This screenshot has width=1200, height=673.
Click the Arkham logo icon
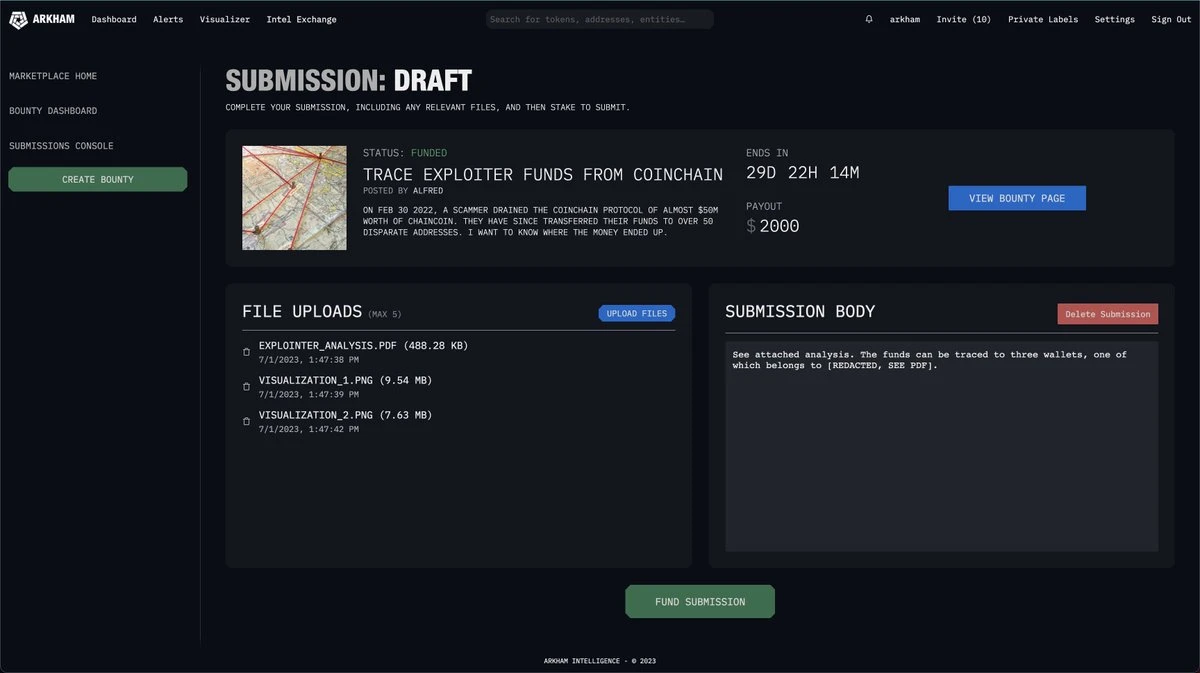tap(18, 19)
